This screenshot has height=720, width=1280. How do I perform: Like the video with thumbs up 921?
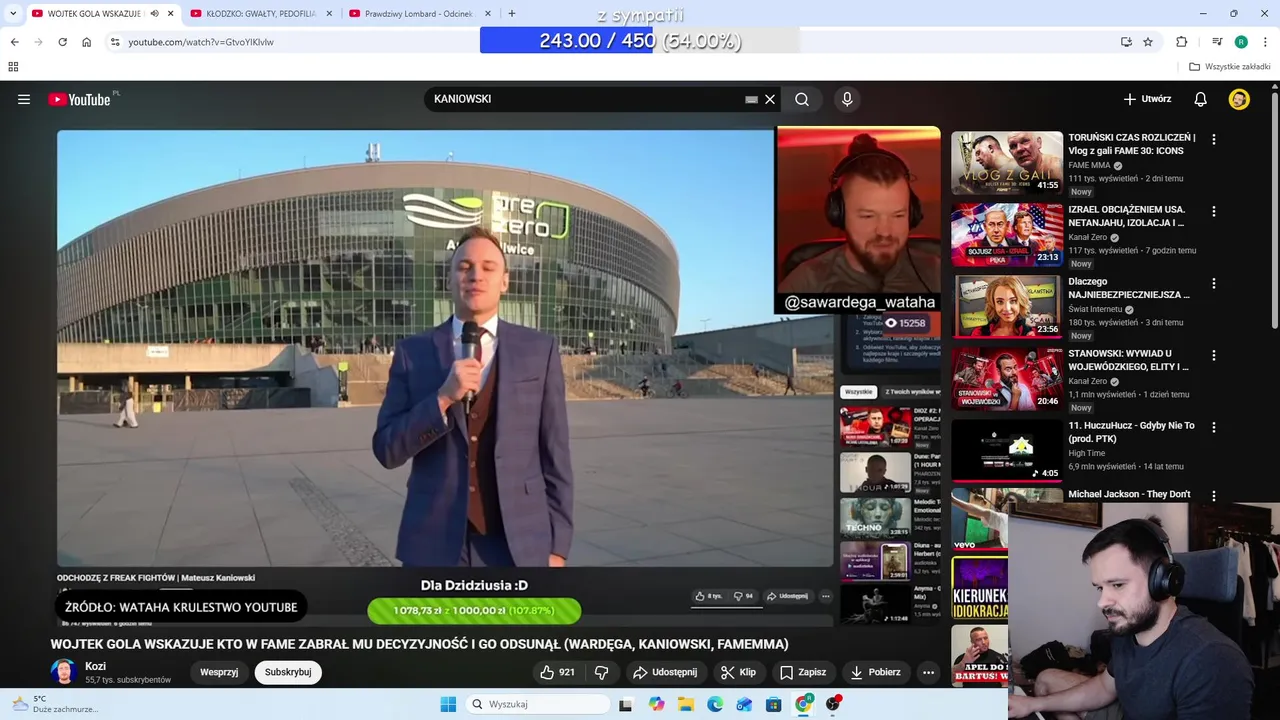tap(558, 672)
